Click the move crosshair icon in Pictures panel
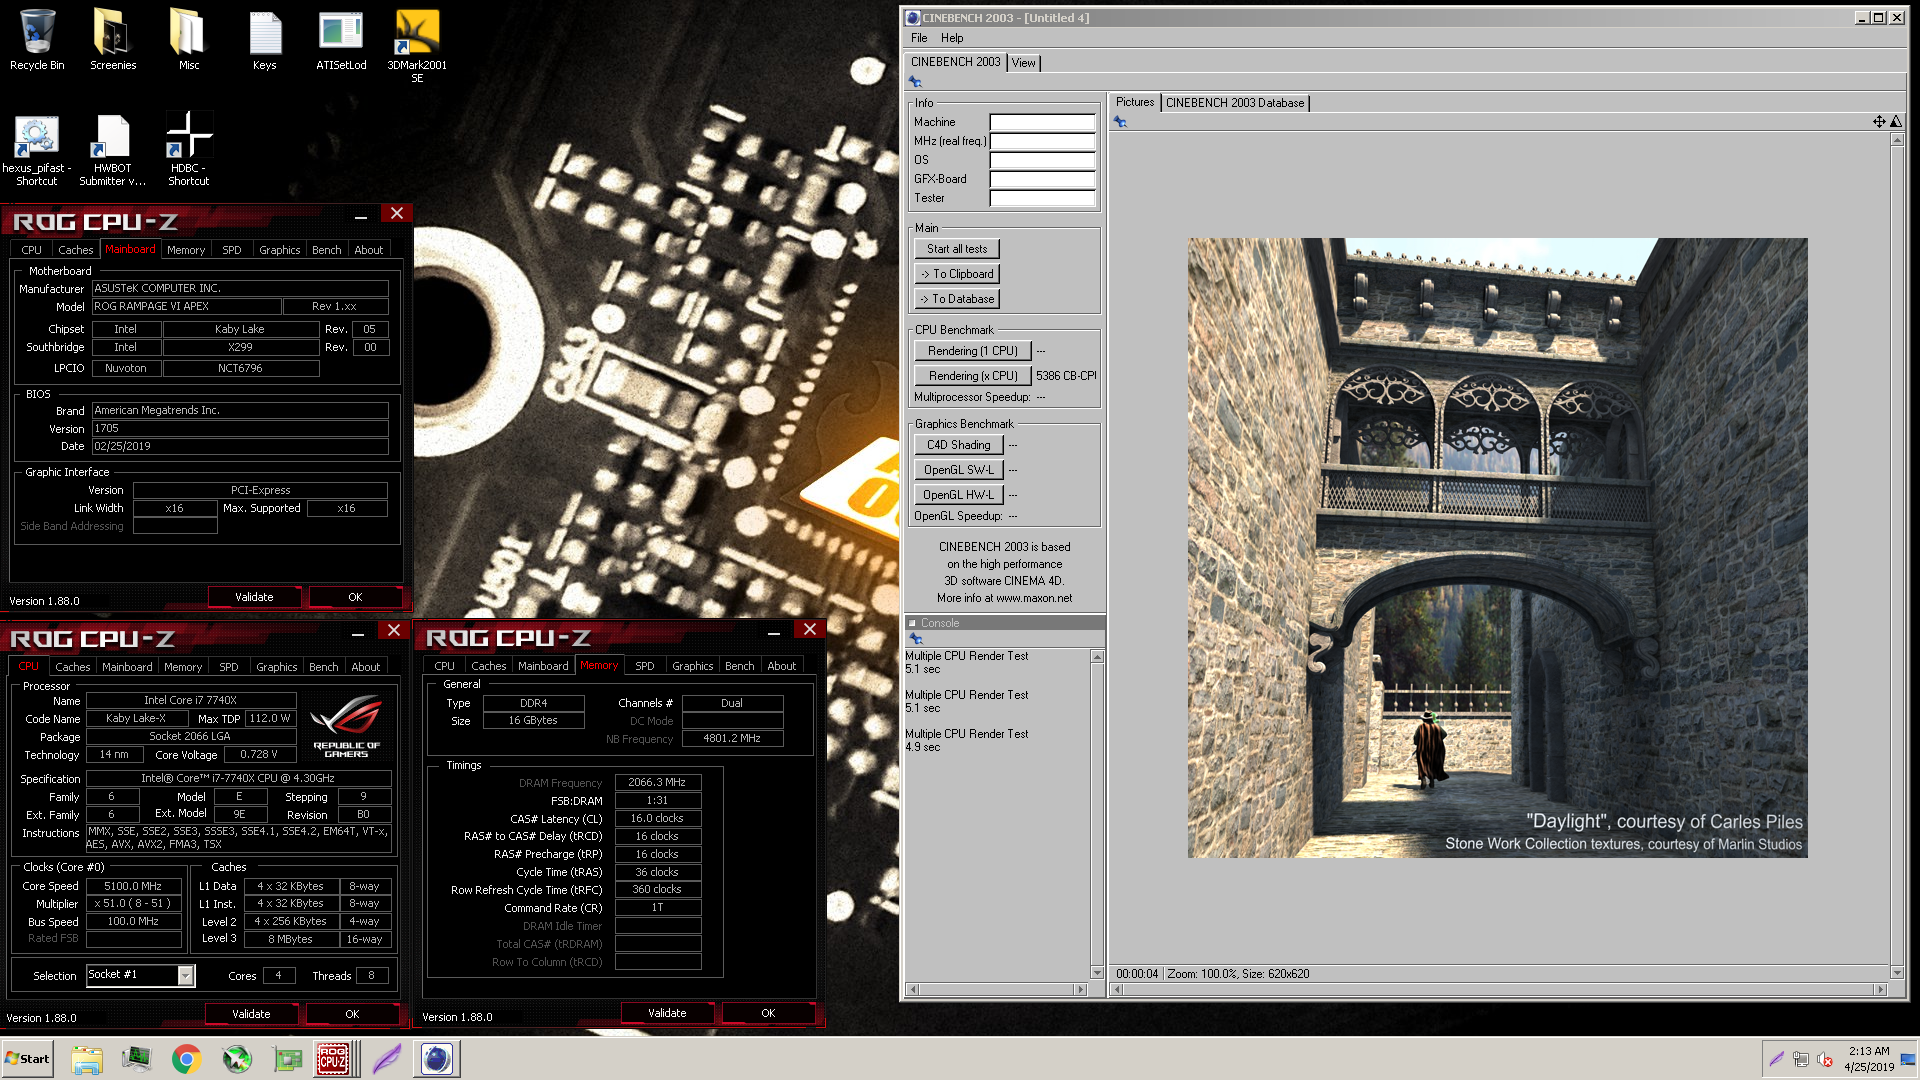Screen dimensions: 1920x1080 pos(1879,122)
